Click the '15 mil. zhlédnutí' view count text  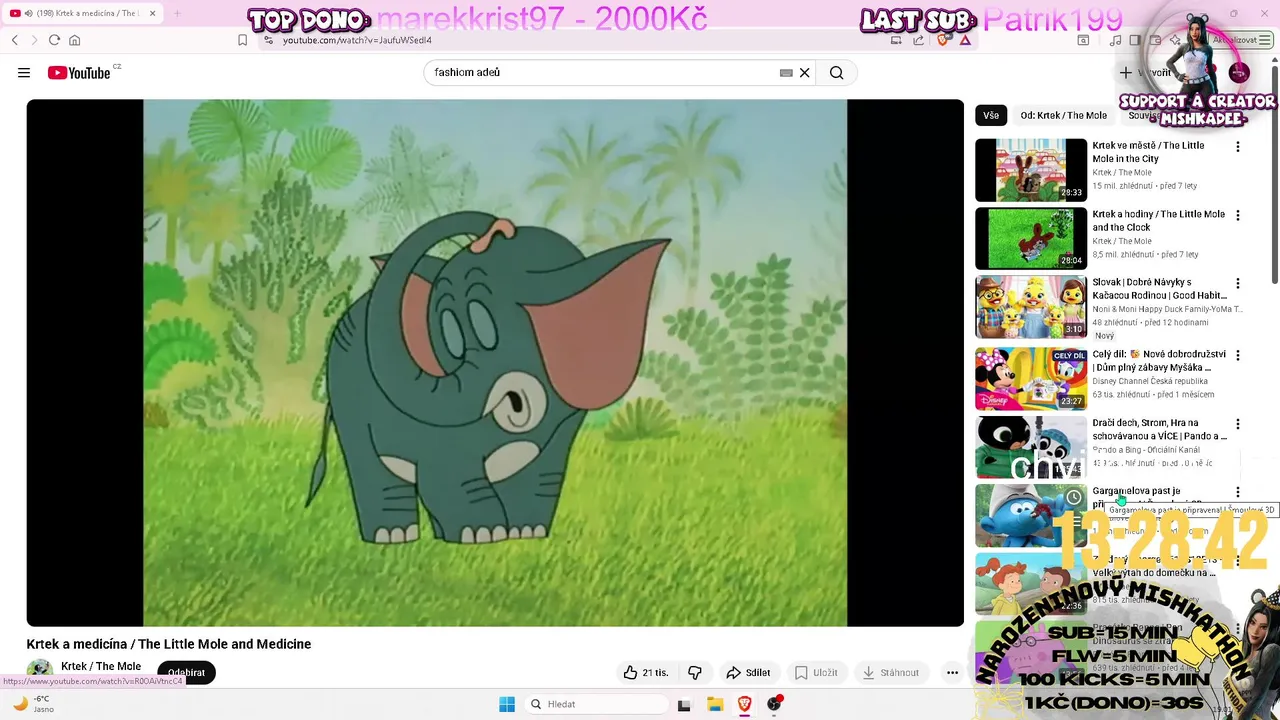point(1122,186)
